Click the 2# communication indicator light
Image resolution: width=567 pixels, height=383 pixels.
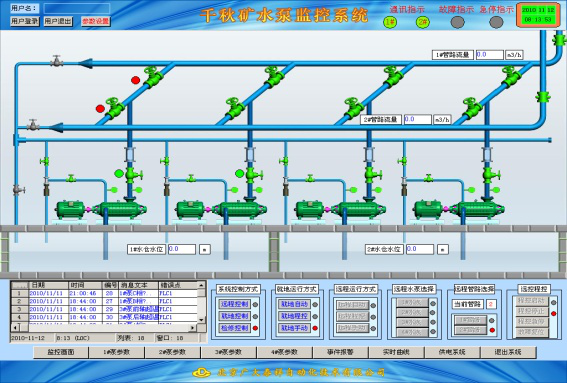pyautogui.click(x=423, y=22)
